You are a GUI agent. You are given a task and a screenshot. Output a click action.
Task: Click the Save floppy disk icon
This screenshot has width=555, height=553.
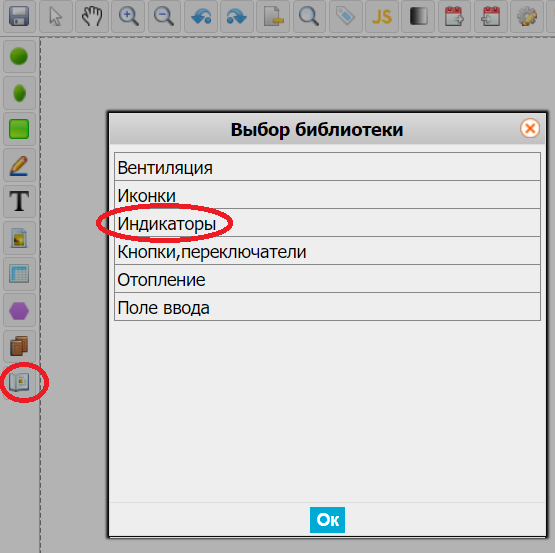pos(19,16)
